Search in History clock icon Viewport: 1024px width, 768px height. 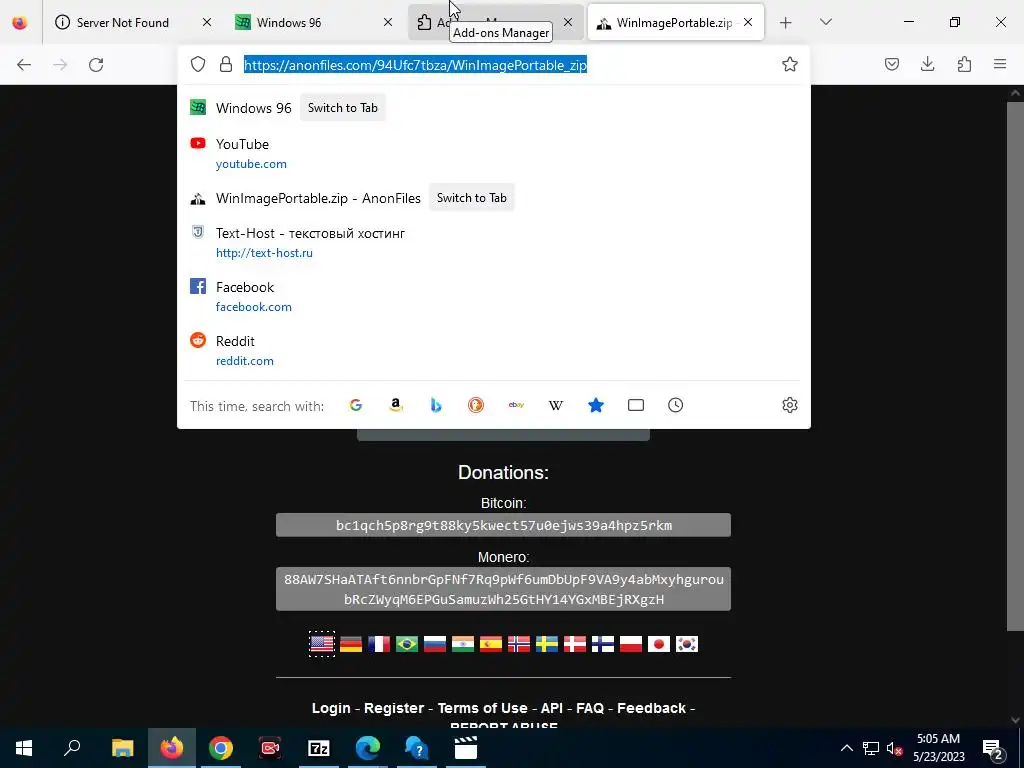pyautogui.click(x=675, y=405)
